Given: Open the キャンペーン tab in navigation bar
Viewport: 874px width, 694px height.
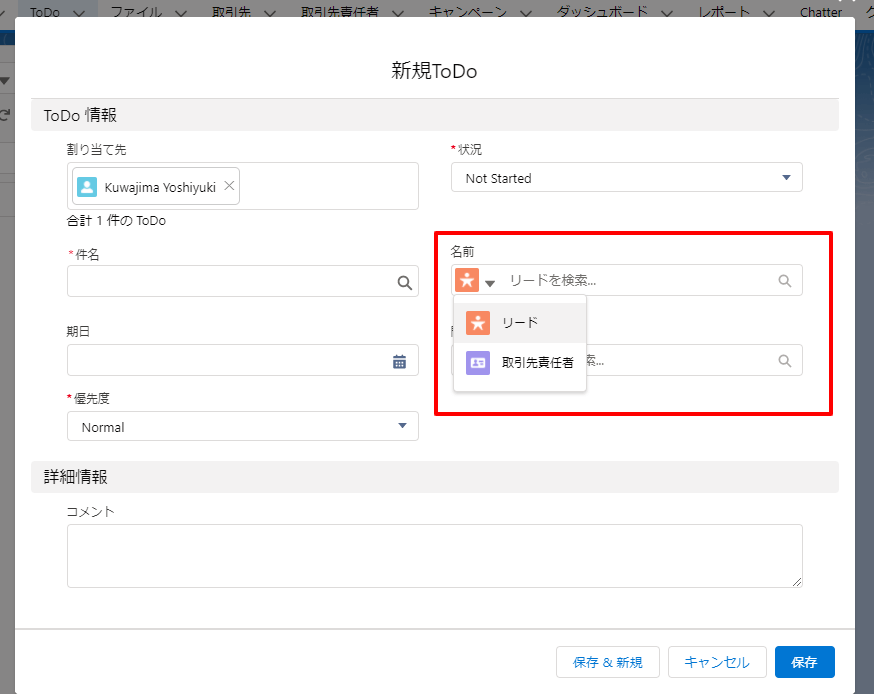Looking at the screenshot, I should click(x=468, y=12).
